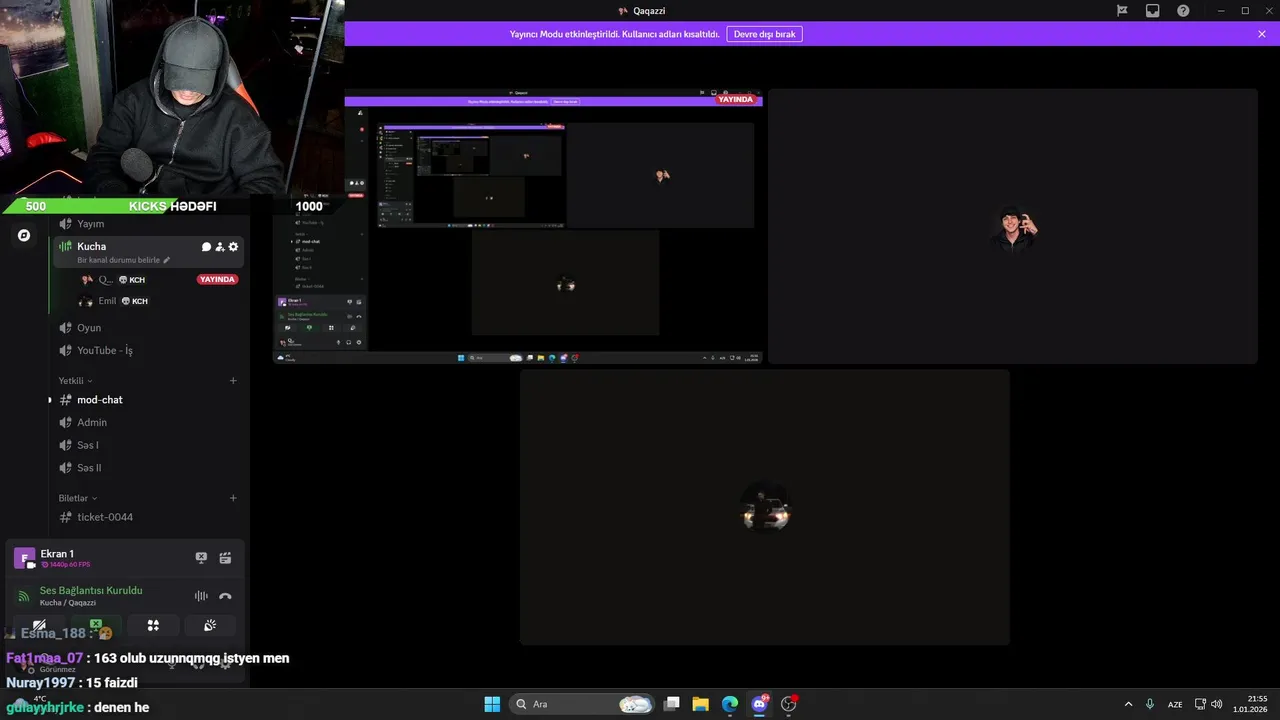This screenshot has width=1280, height=720.
Task: Click the YAYINDA badge beside user Q...
Action: coord(217,280)
